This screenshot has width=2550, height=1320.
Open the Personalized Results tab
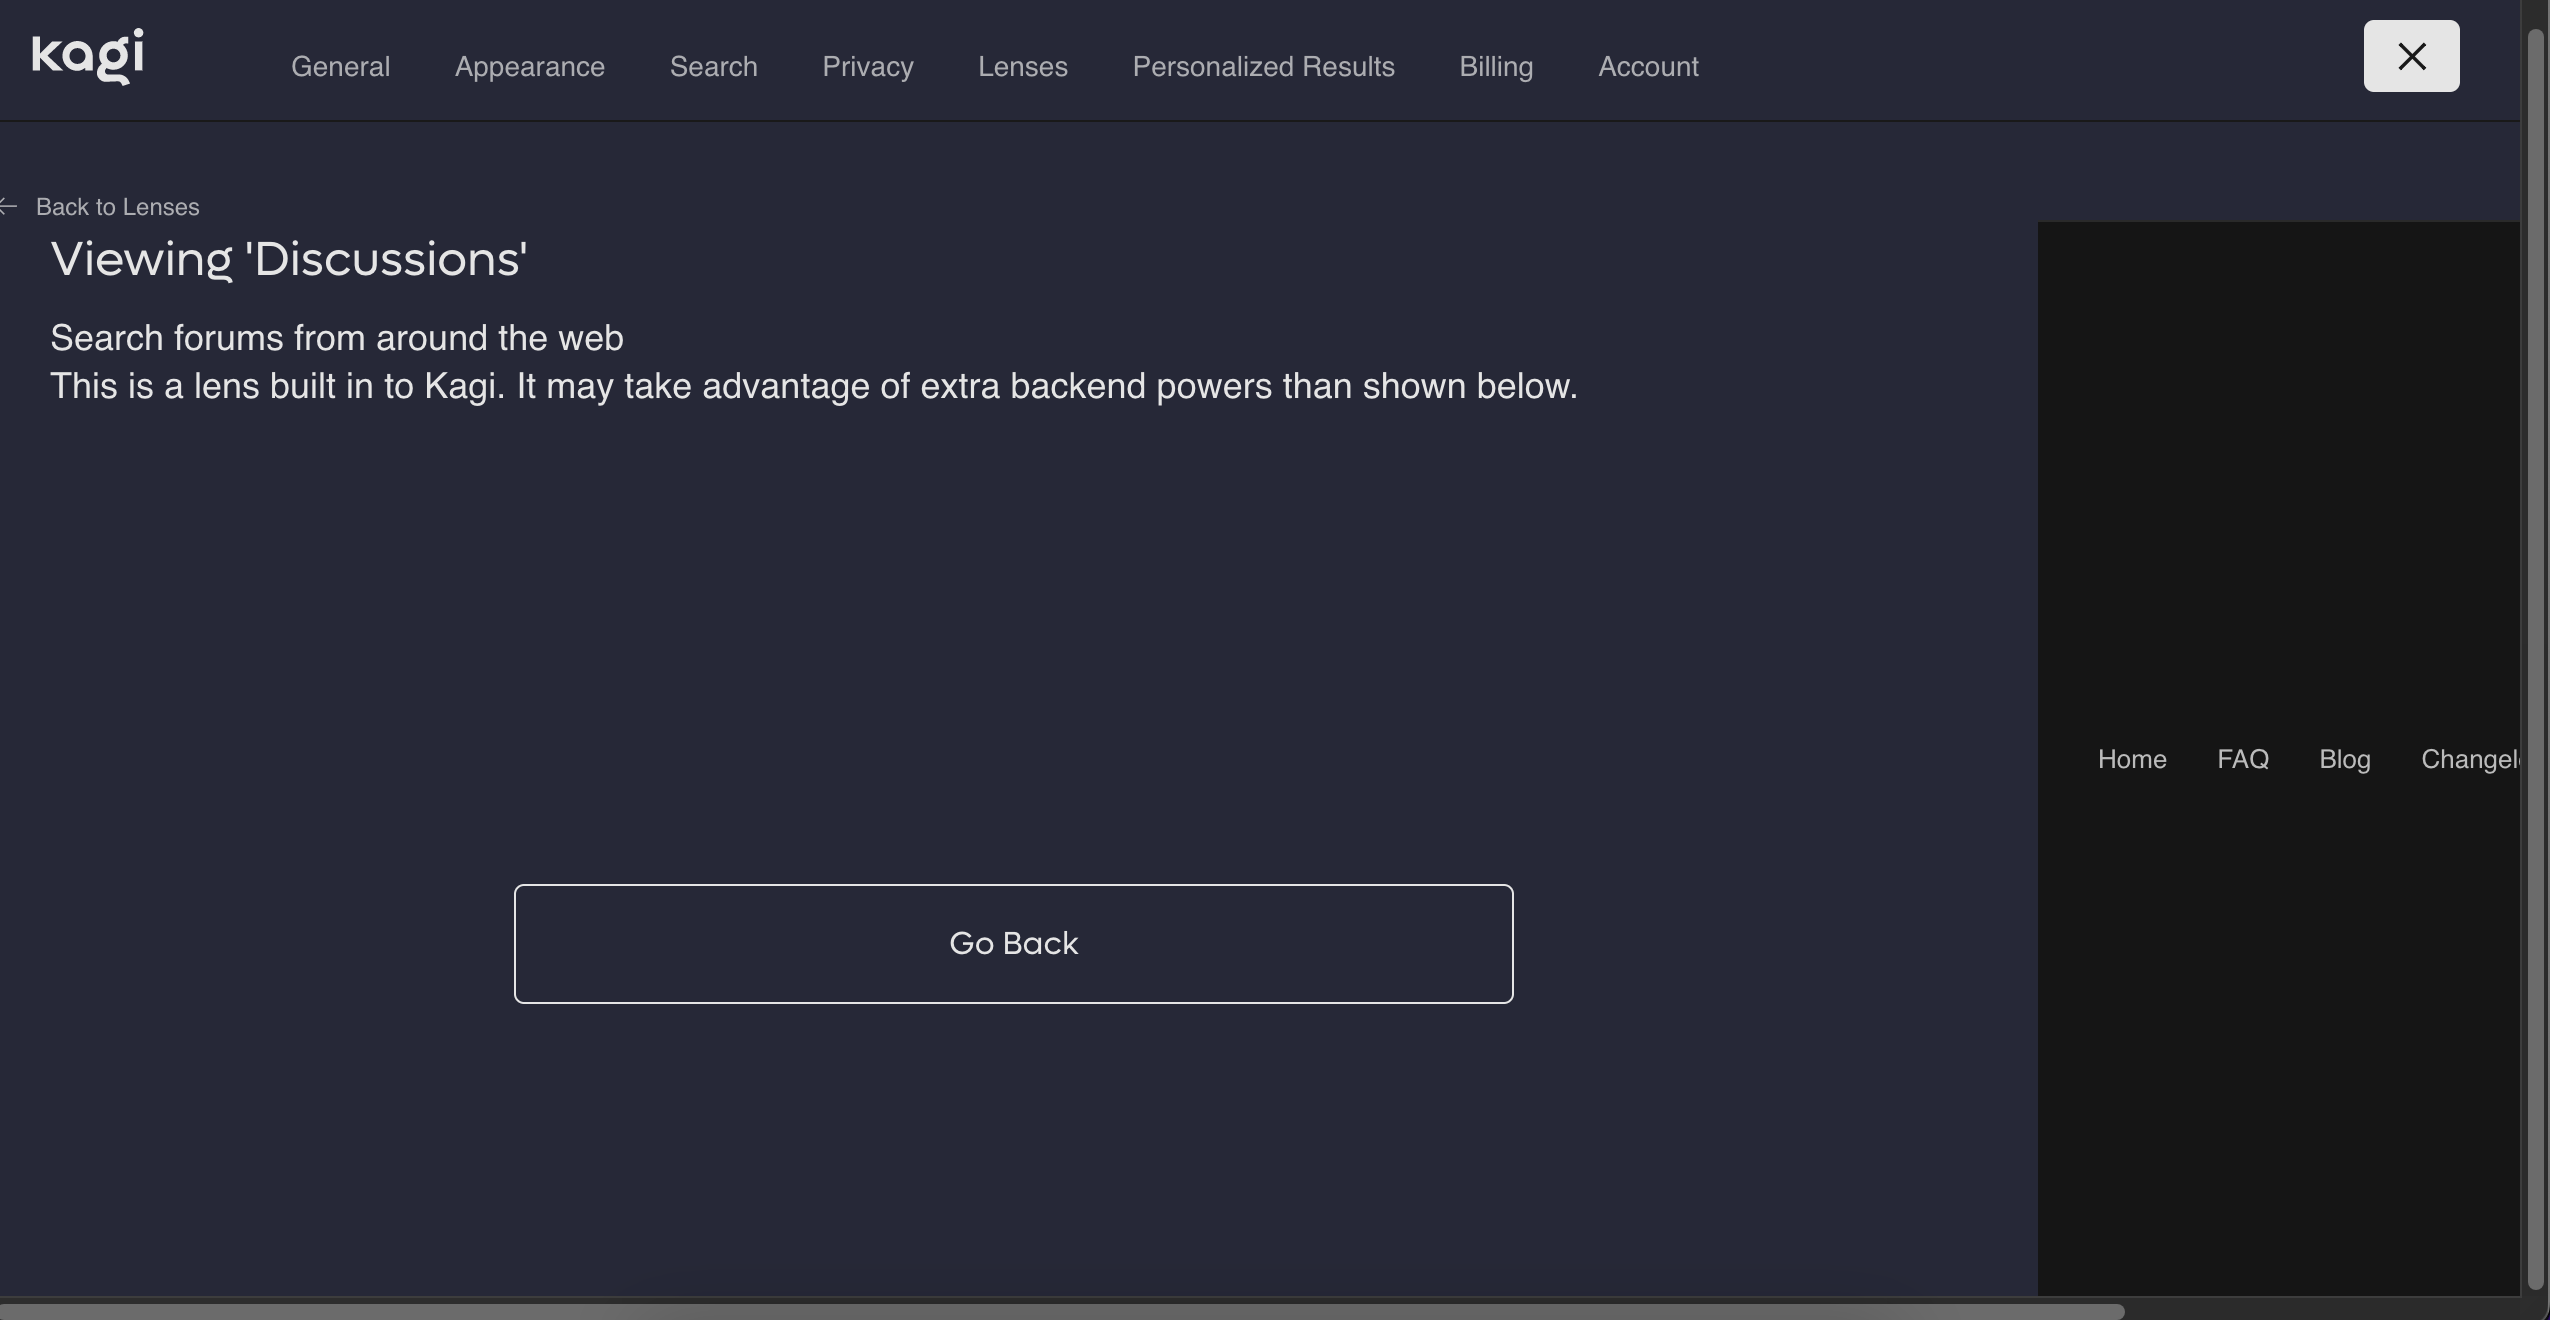tap(1263, 67)
